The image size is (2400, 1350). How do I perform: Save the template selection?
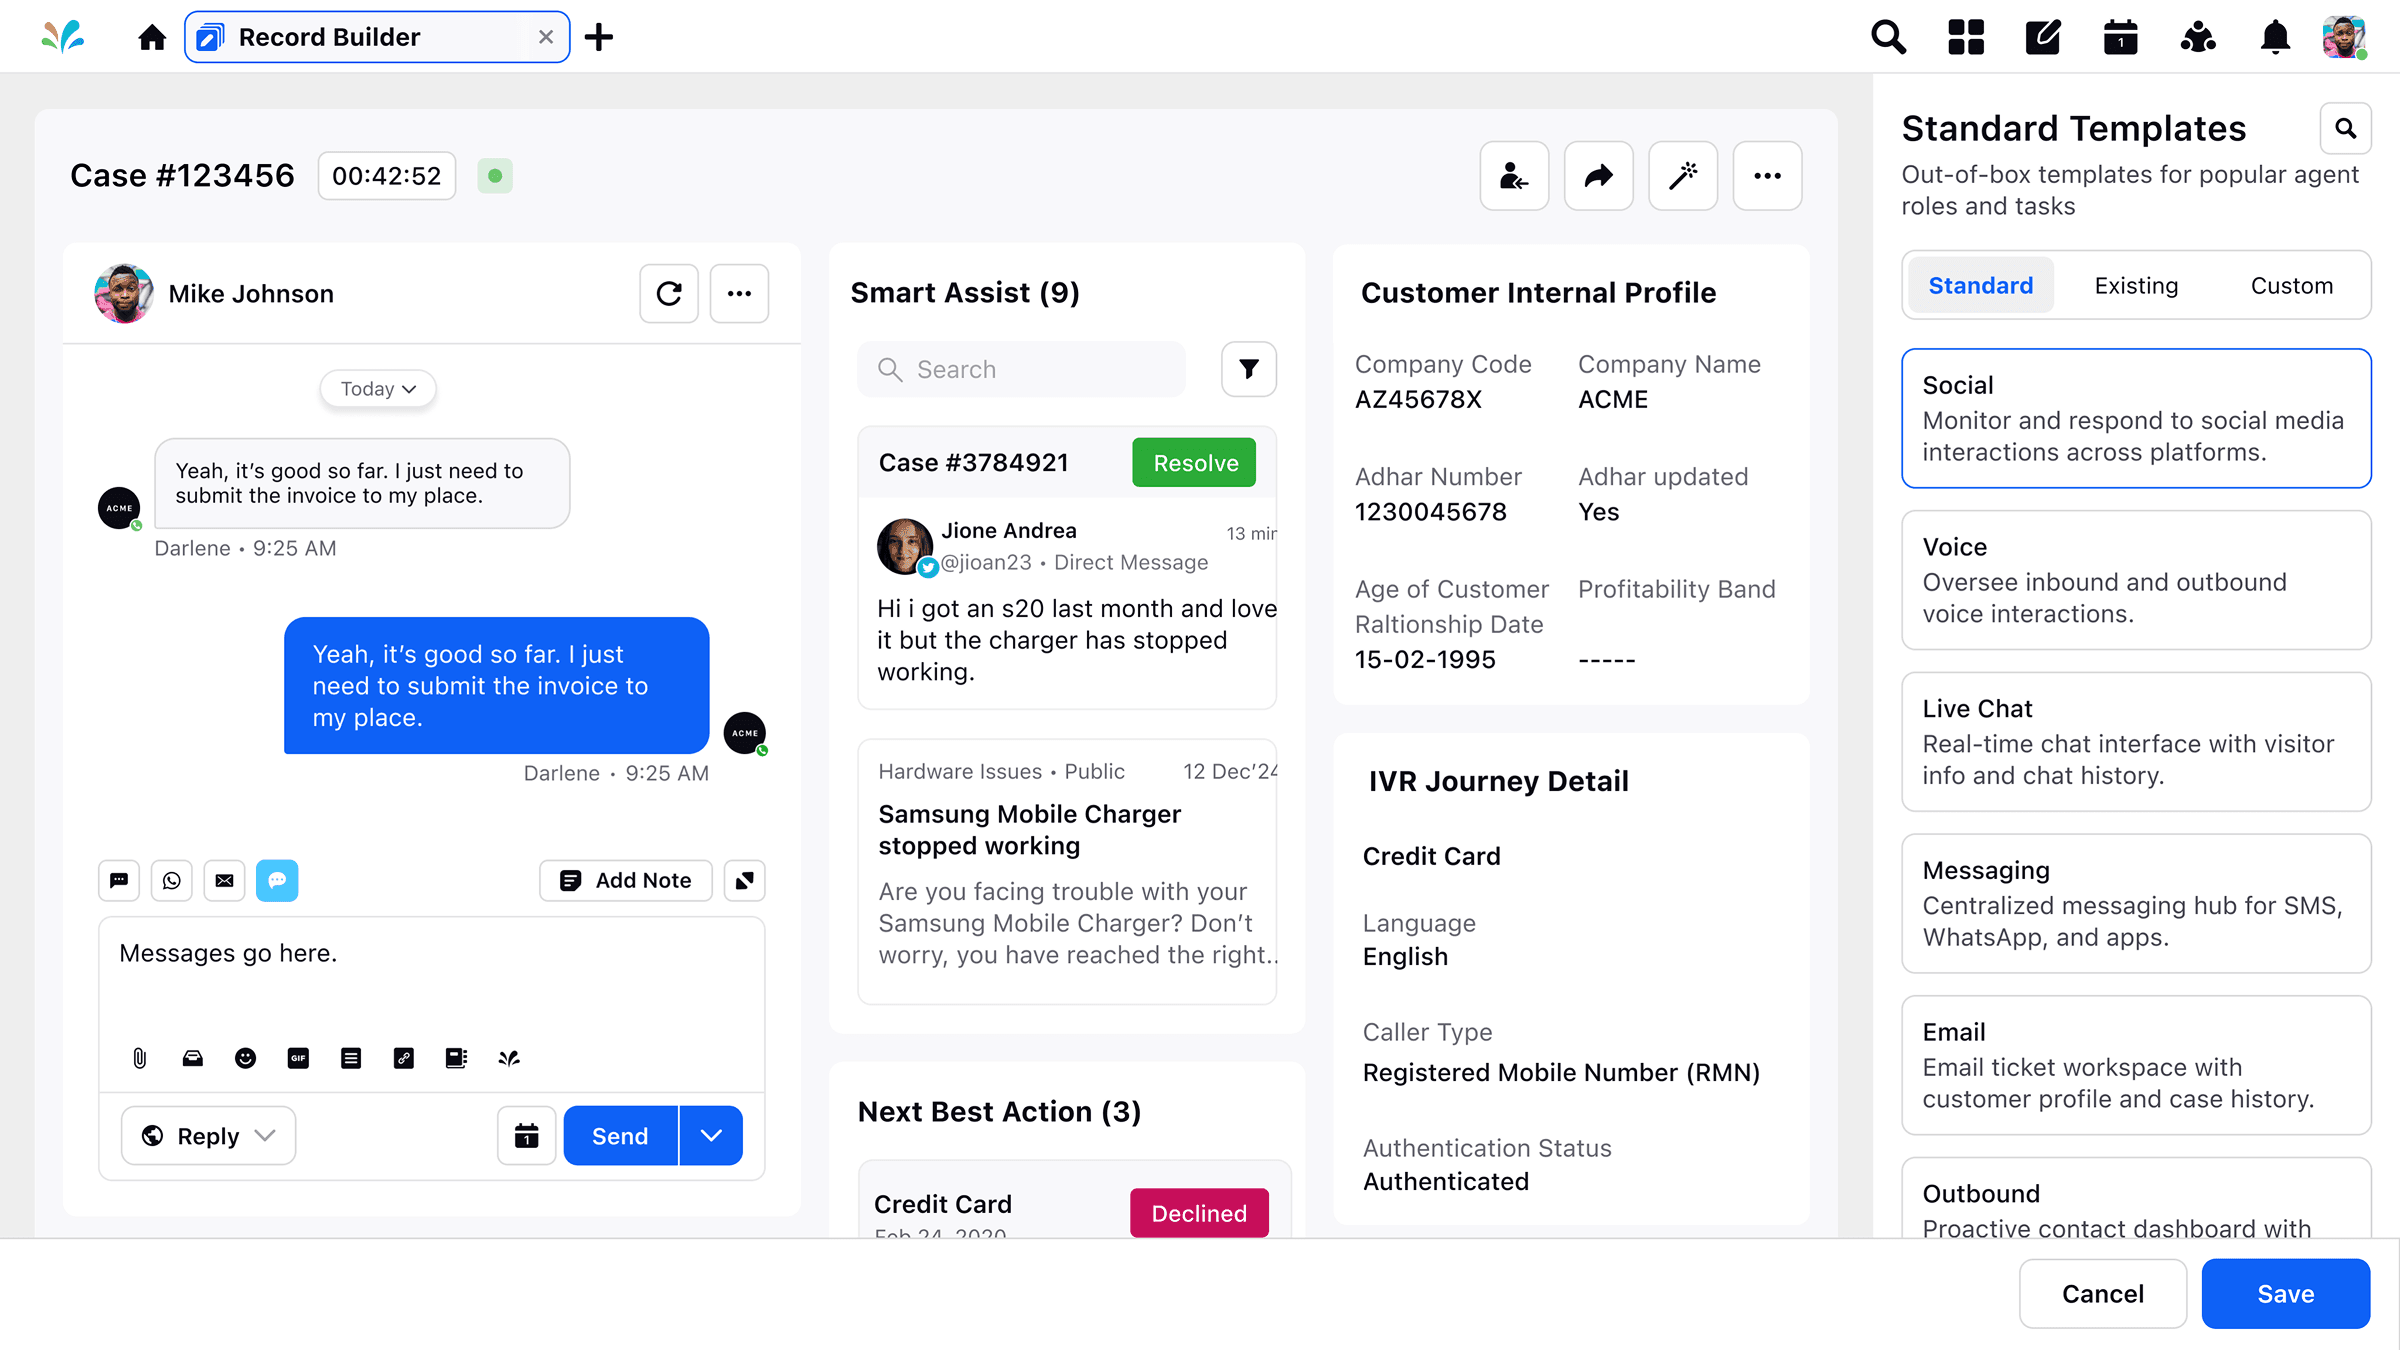[x=2286, y=1294]
